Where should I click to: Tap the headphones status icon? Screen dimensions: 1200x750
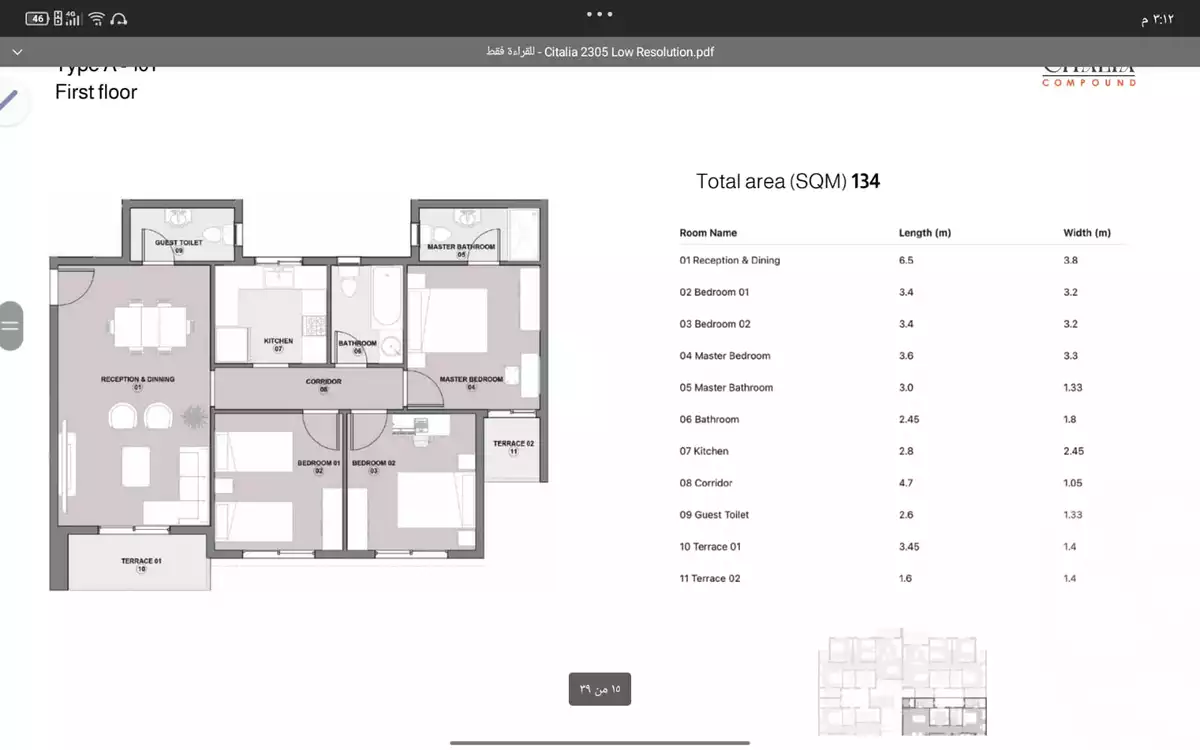point(120,16)
